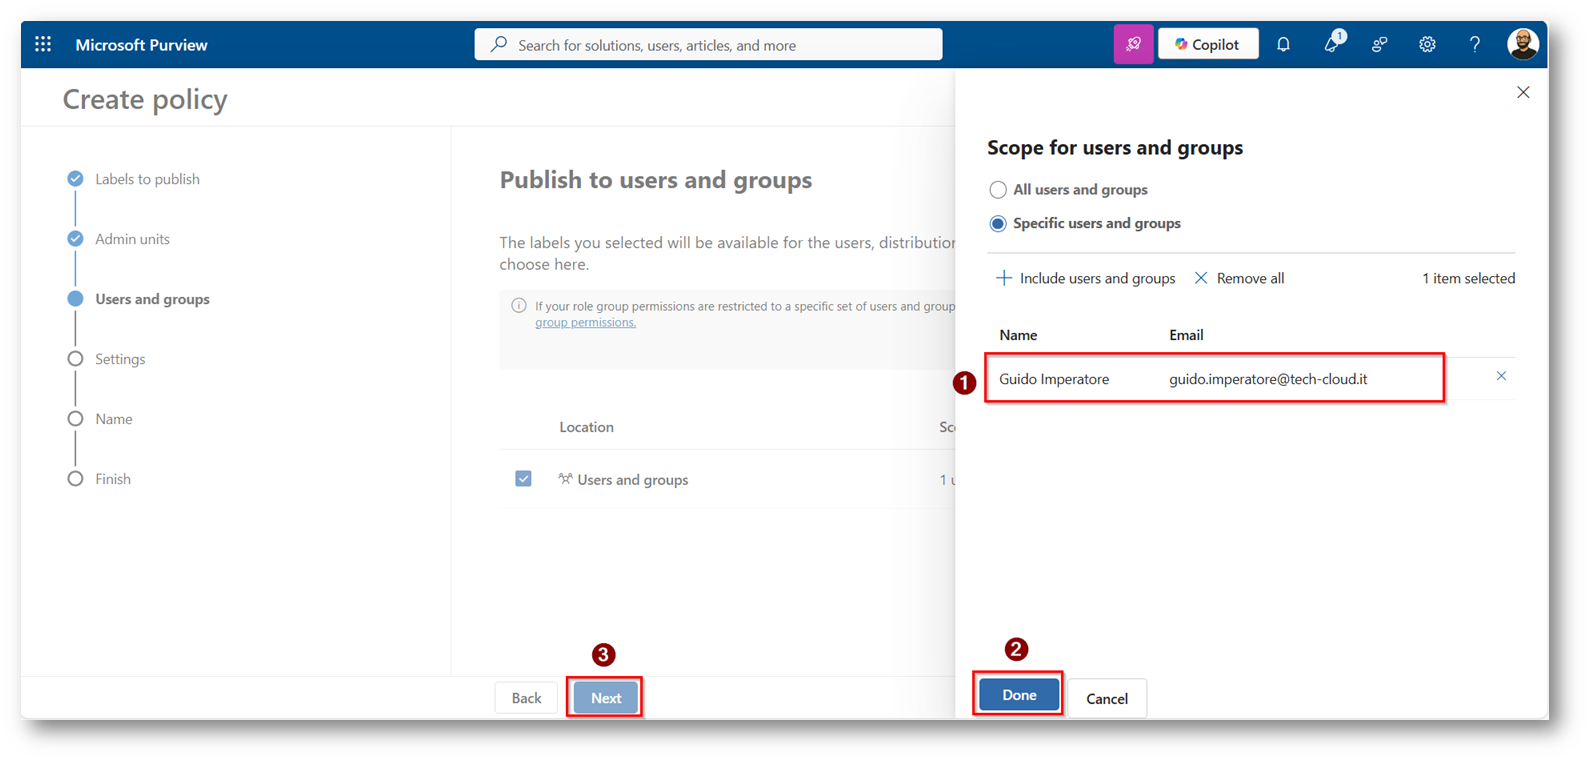Select All users and groups option
The image size is (1591, 762).
point(998,190)
